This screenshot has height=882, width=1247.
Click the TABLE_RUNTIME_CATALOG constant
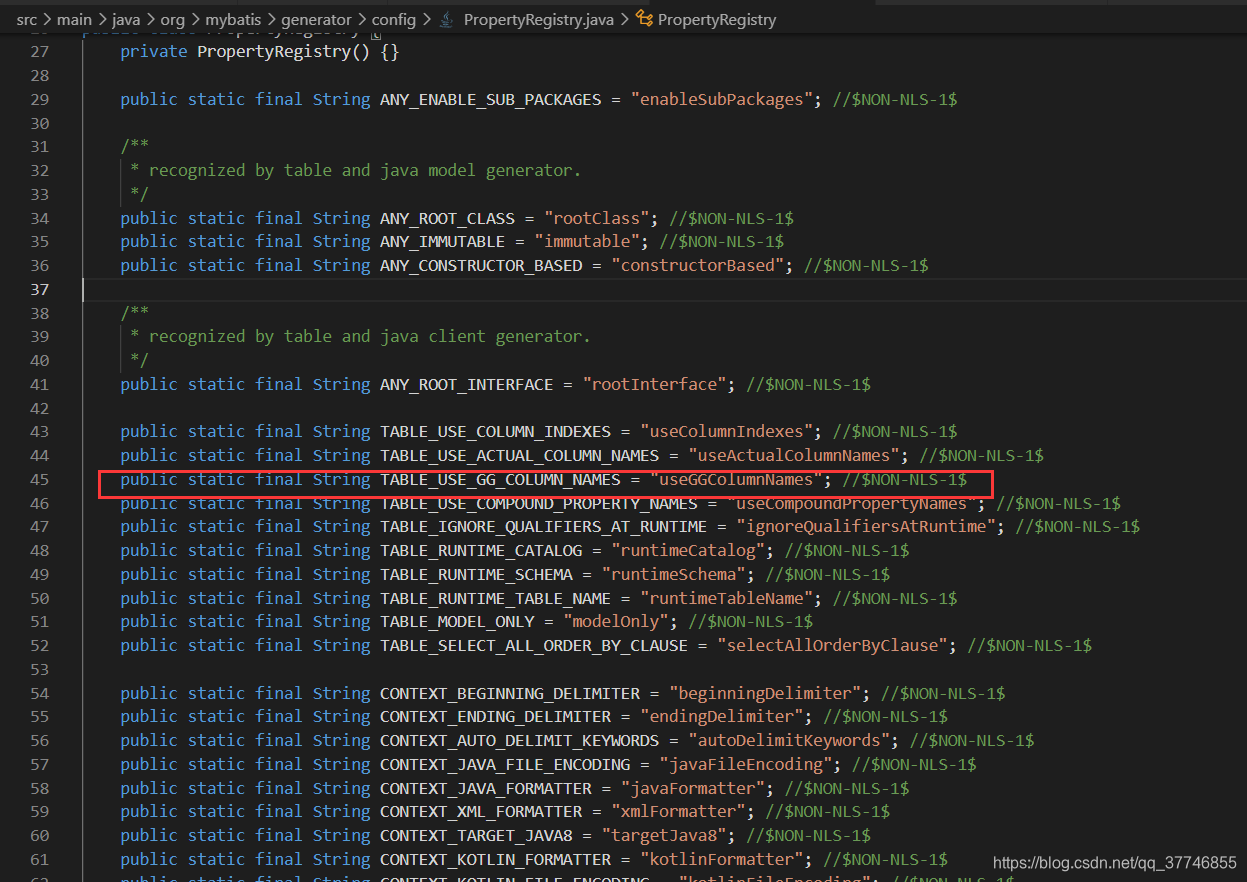(x=481, y=550)
